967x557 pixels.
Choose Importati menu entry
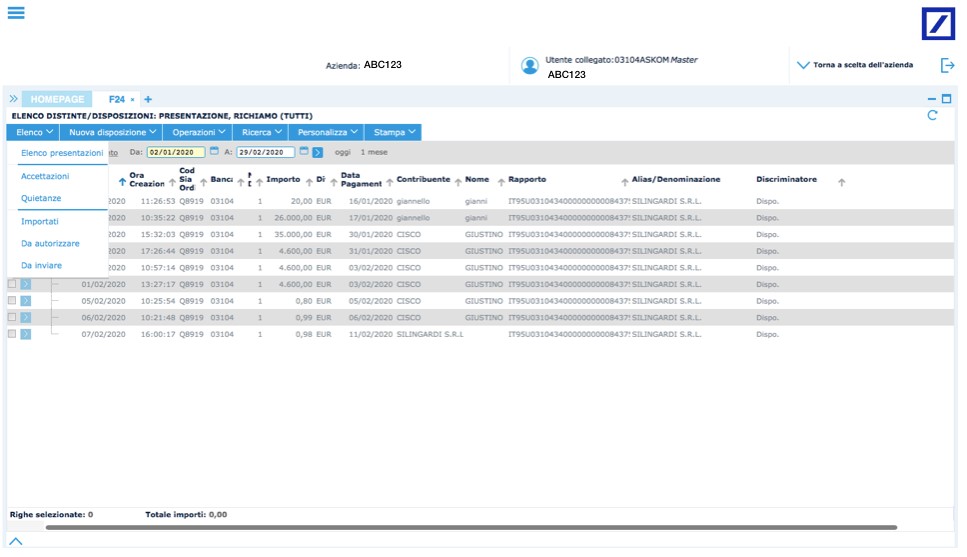coord(39,221)
